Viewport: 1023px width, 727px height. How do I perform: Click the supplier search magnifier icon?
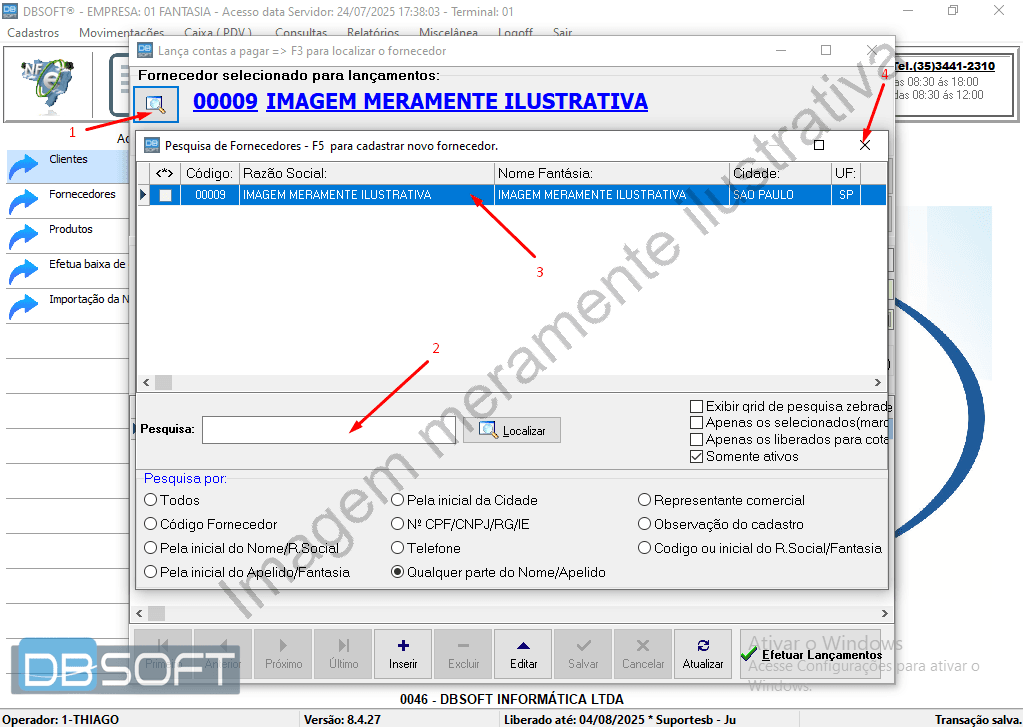pyautogui.click(x=156, y=103)
